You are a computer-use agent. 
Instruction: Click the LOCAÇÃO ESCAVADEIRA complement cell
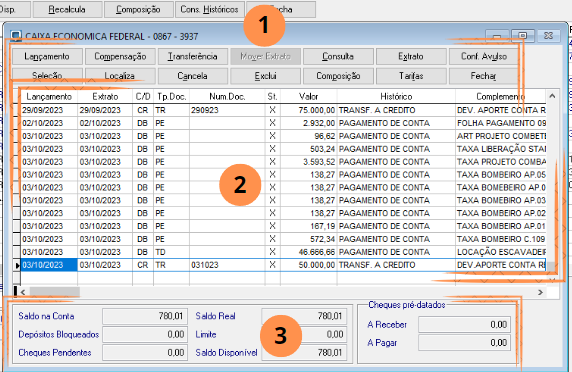pyautogui.click(x=501, y=252)
